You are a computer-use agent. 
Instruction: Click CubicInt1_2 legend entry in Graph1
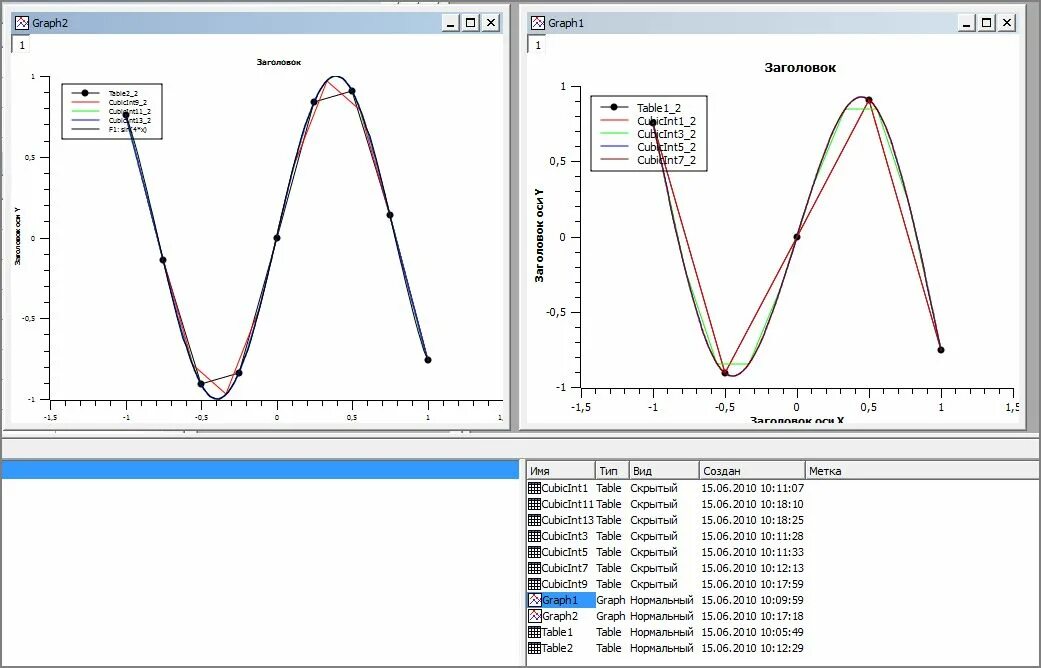pos(667,121)
